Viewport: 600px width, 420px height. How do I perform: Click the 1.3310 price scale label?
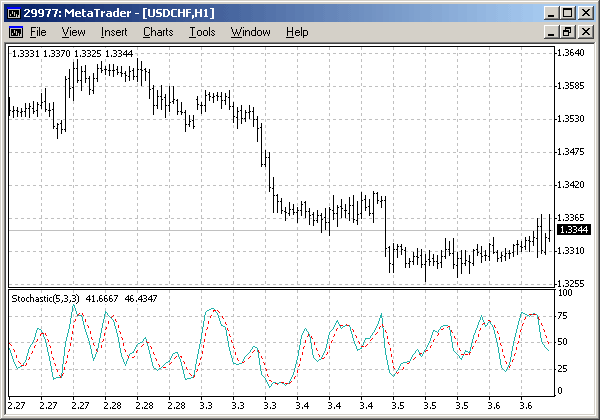[571, 251]
